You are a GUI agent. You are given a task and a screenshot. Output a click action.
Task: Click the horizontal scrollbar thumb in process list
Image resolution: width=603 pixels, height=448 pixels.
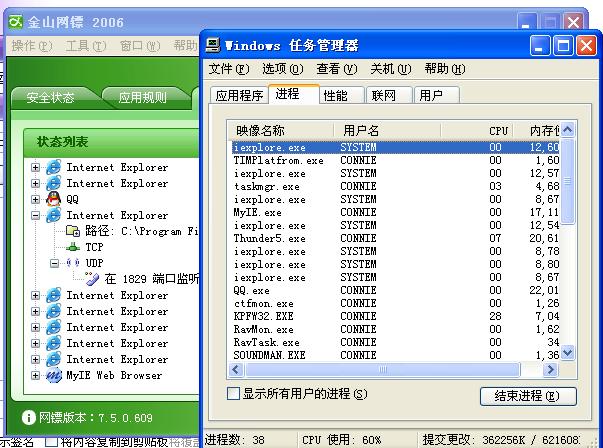(383, 370)
